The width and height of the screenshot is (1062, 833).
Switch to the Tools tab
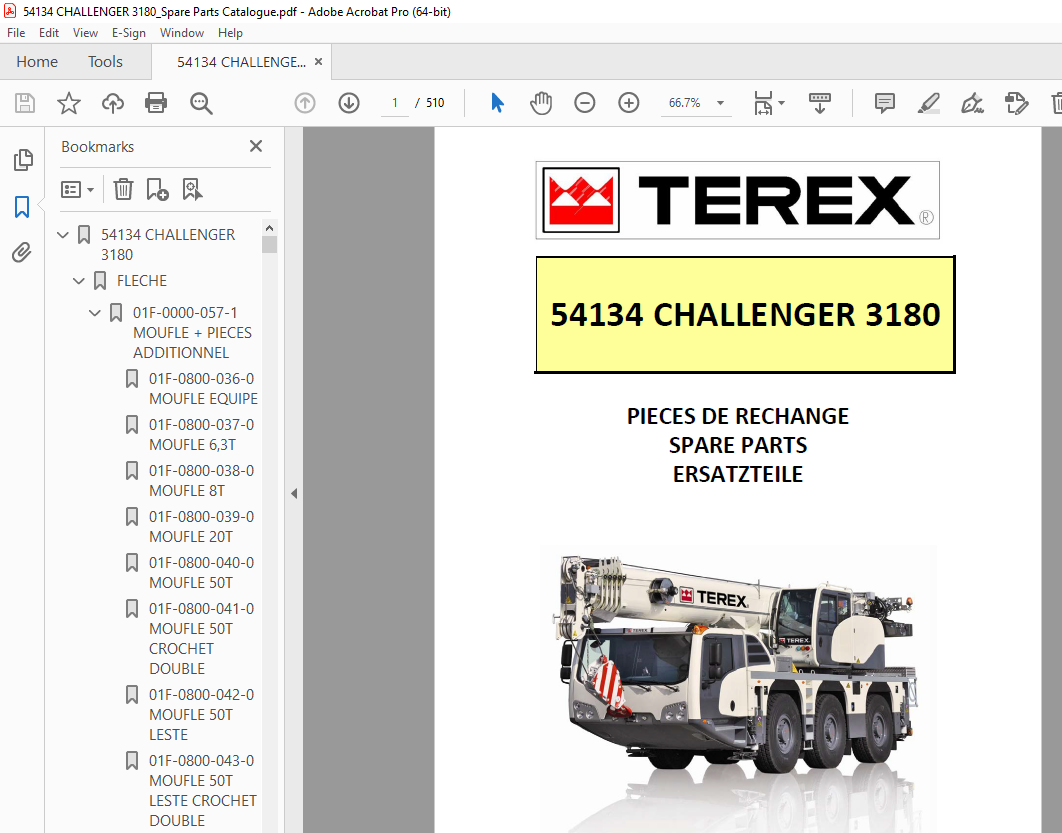pyautogui.click(x=105, y=62)
